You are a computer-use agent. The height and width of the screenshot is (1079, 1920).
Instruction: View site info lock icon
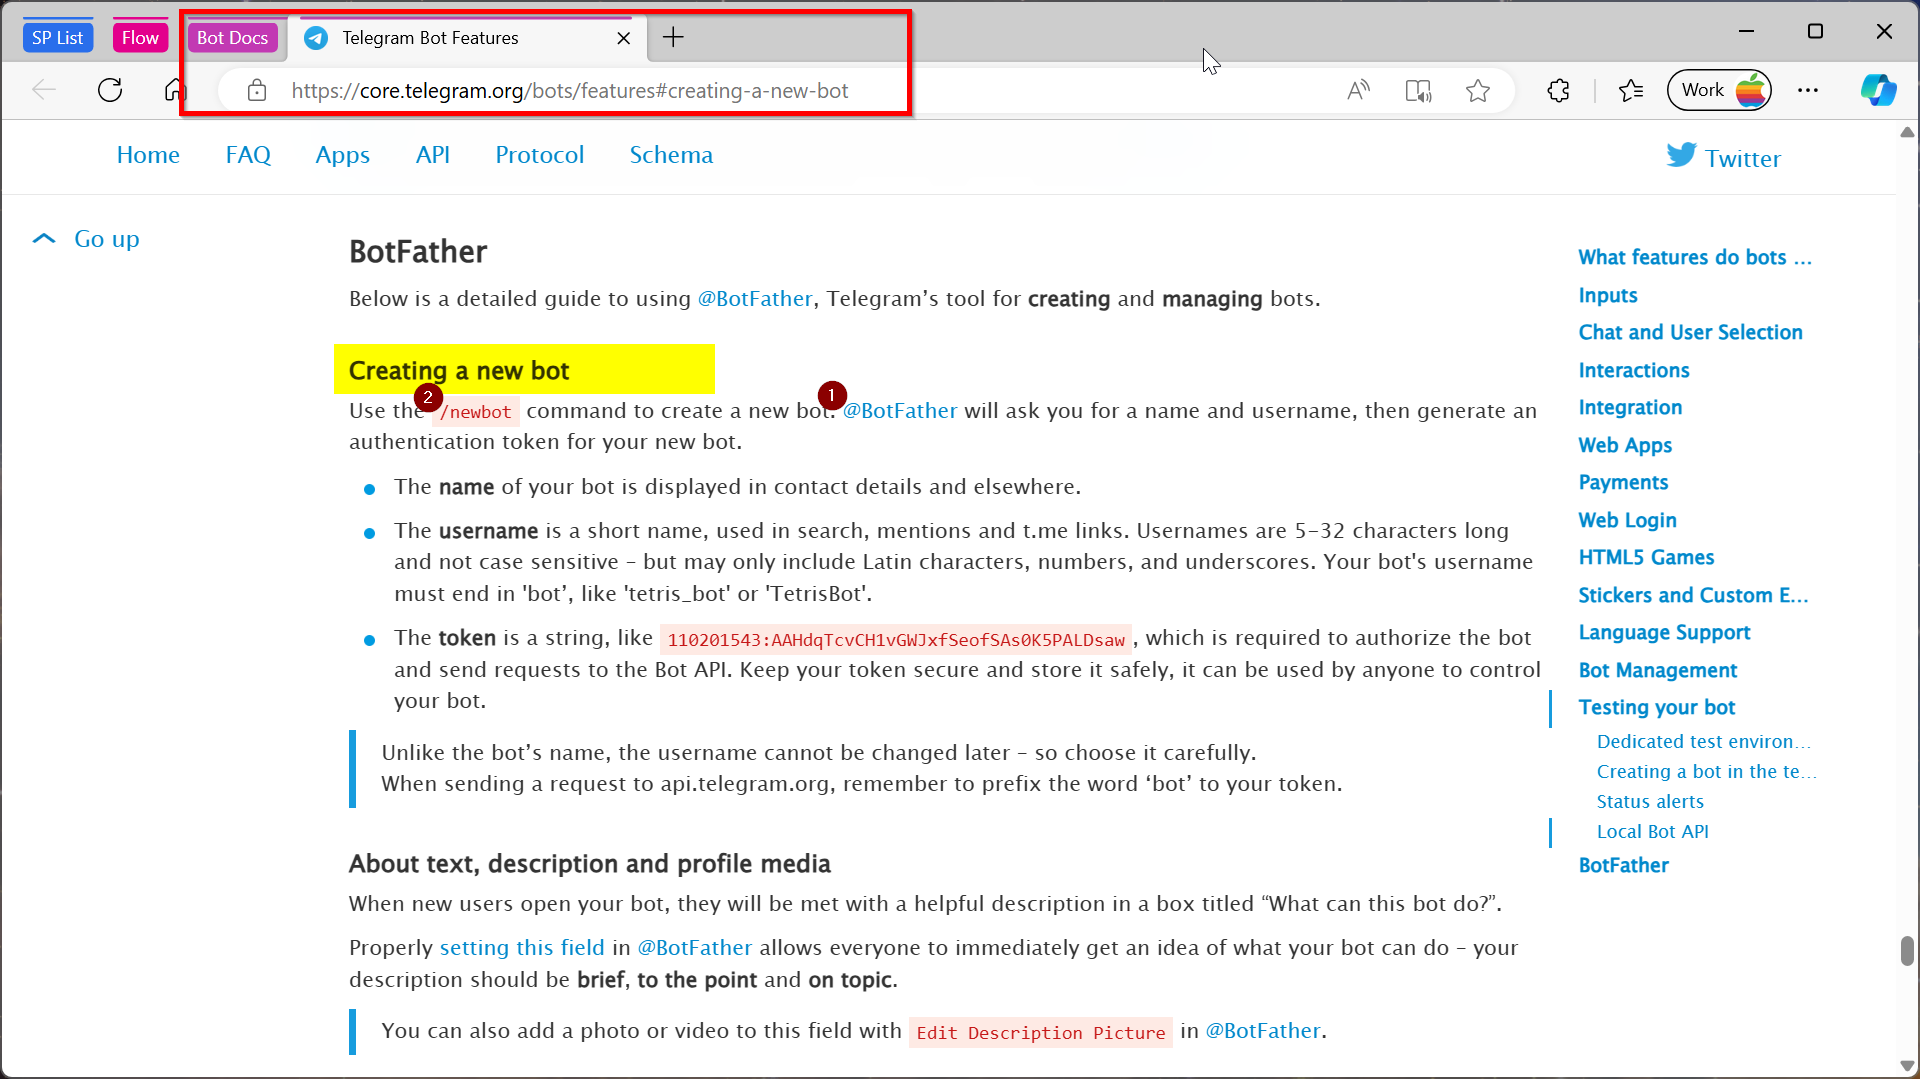(257, 91)
